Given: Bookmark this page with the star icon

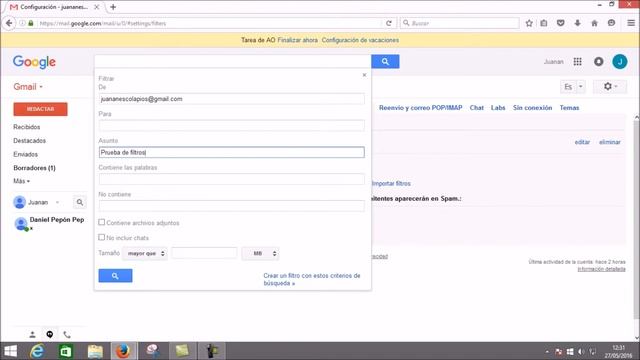Looking at the screenshot, I should 529,23.
